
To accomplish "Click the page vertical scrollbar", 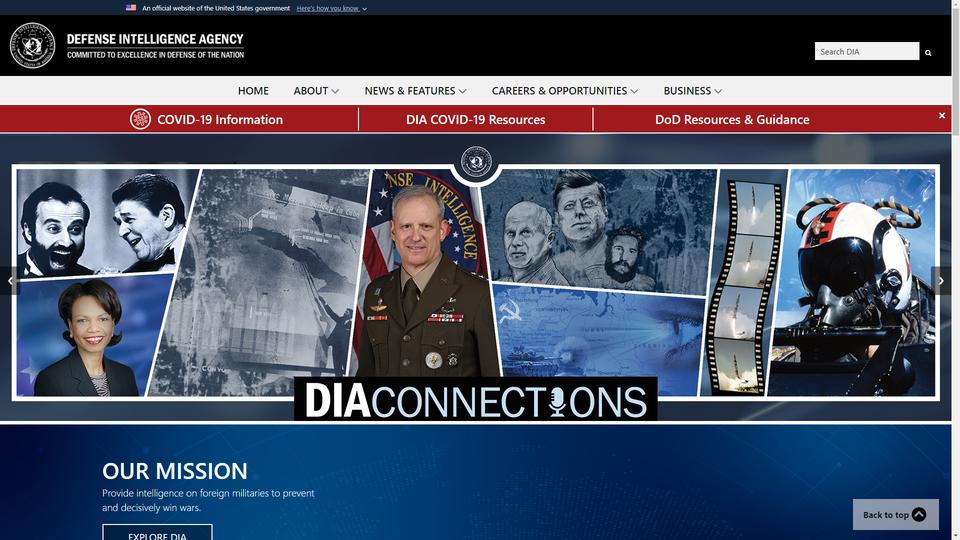I will [955, 270].
